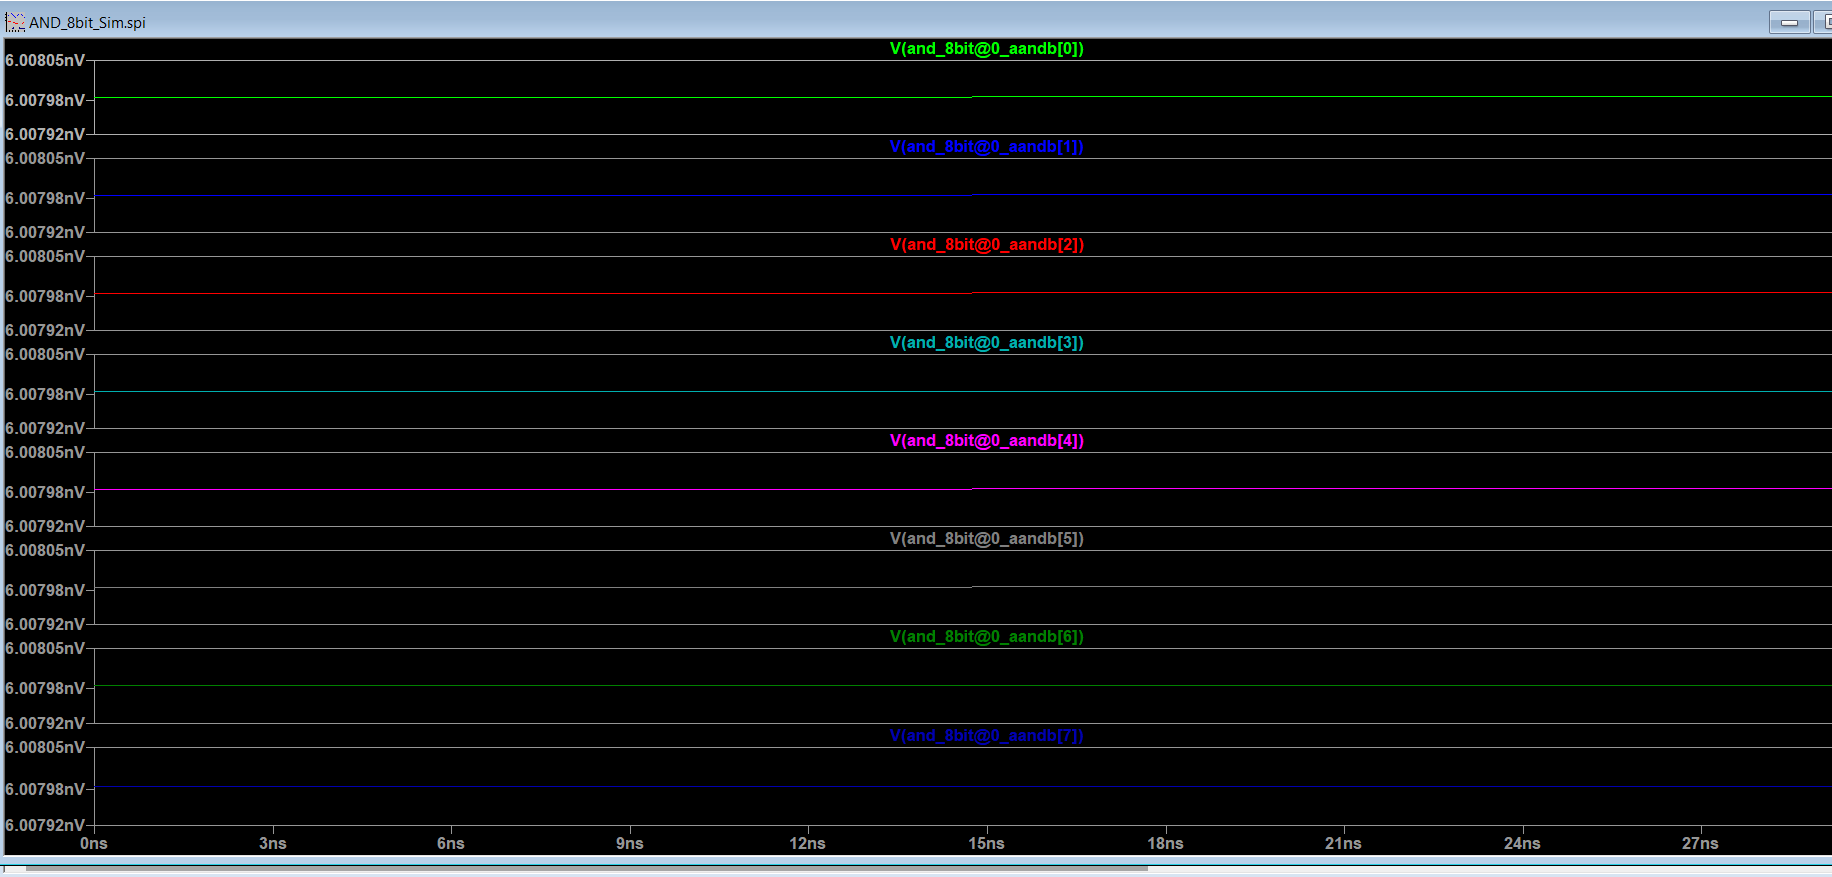This screenshot has height=877, width=1832.
Task: Click the 15ns tick on the time axis
Action: click(x=986, y=843)
